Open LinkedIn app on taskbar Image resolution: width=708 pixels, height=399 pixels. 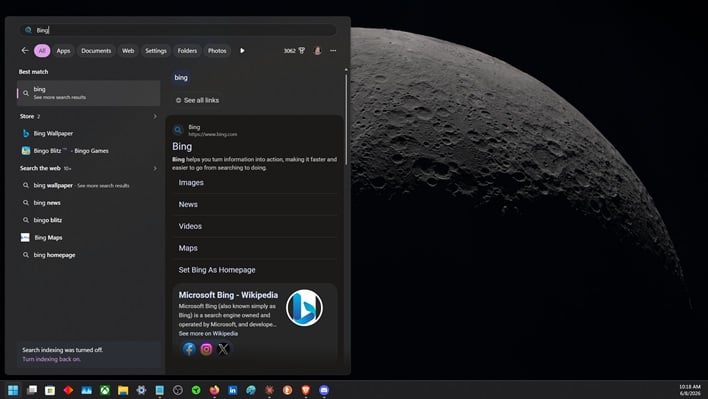[233, 390]
